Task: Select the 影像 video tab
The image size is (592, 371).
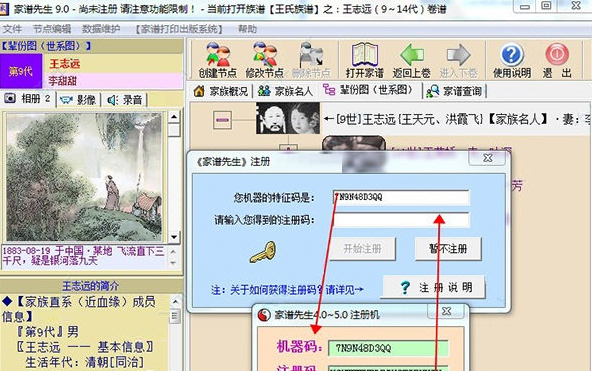Action: pyautogui.click(x=78, y=100)
